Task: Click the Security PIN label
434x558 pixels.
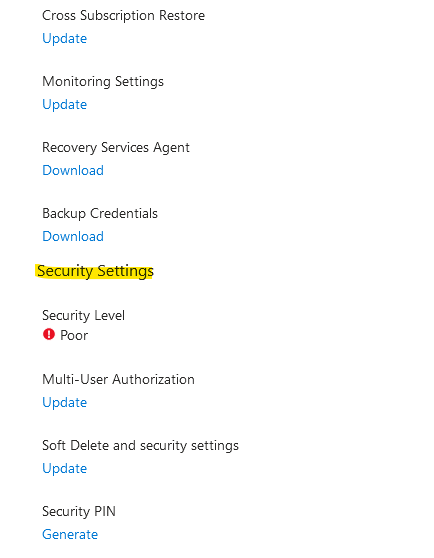Action: click(x=79, y=511)
